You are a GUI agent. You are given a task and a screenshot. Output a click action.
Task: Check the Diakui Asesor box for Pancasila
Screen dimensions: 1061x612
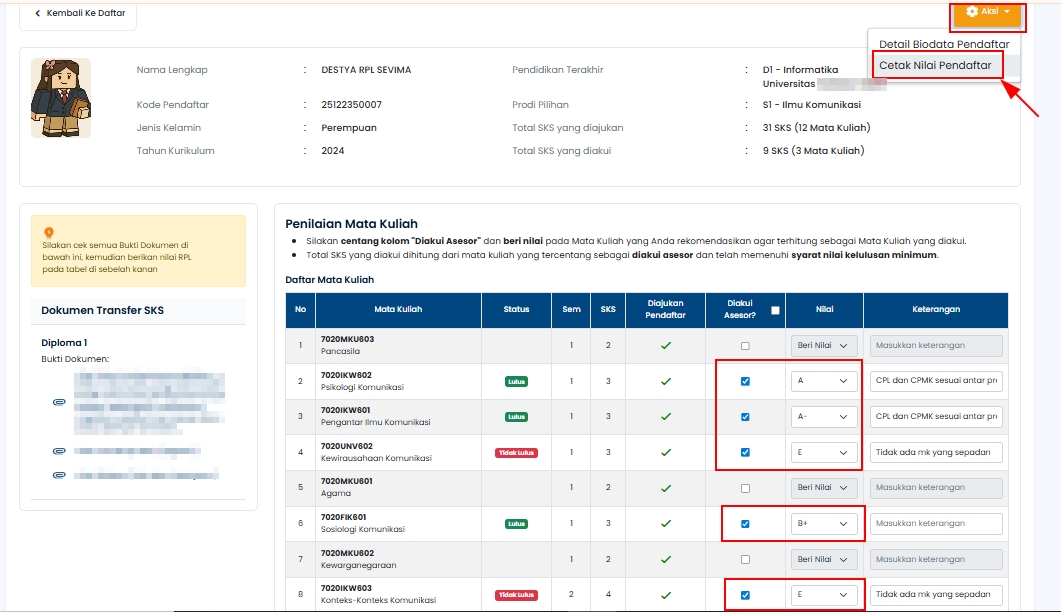coord(745,346)
